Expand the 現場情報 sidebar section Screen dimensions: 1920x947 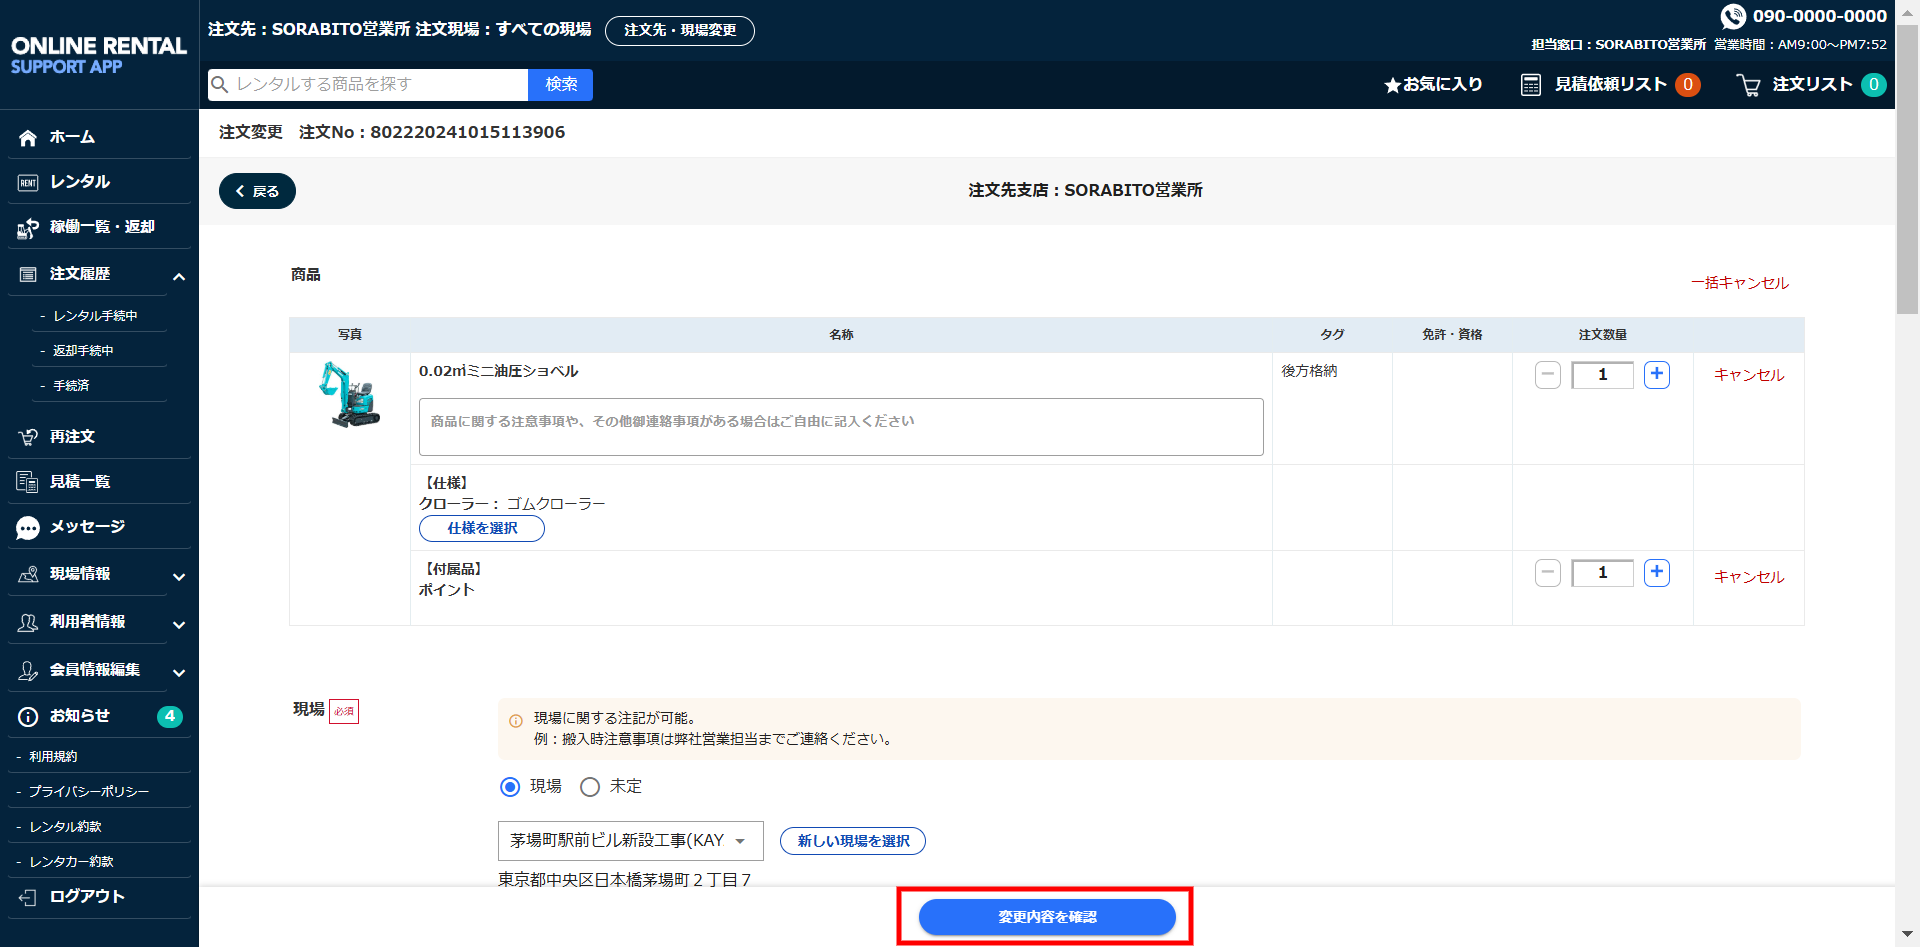[179, 576]
